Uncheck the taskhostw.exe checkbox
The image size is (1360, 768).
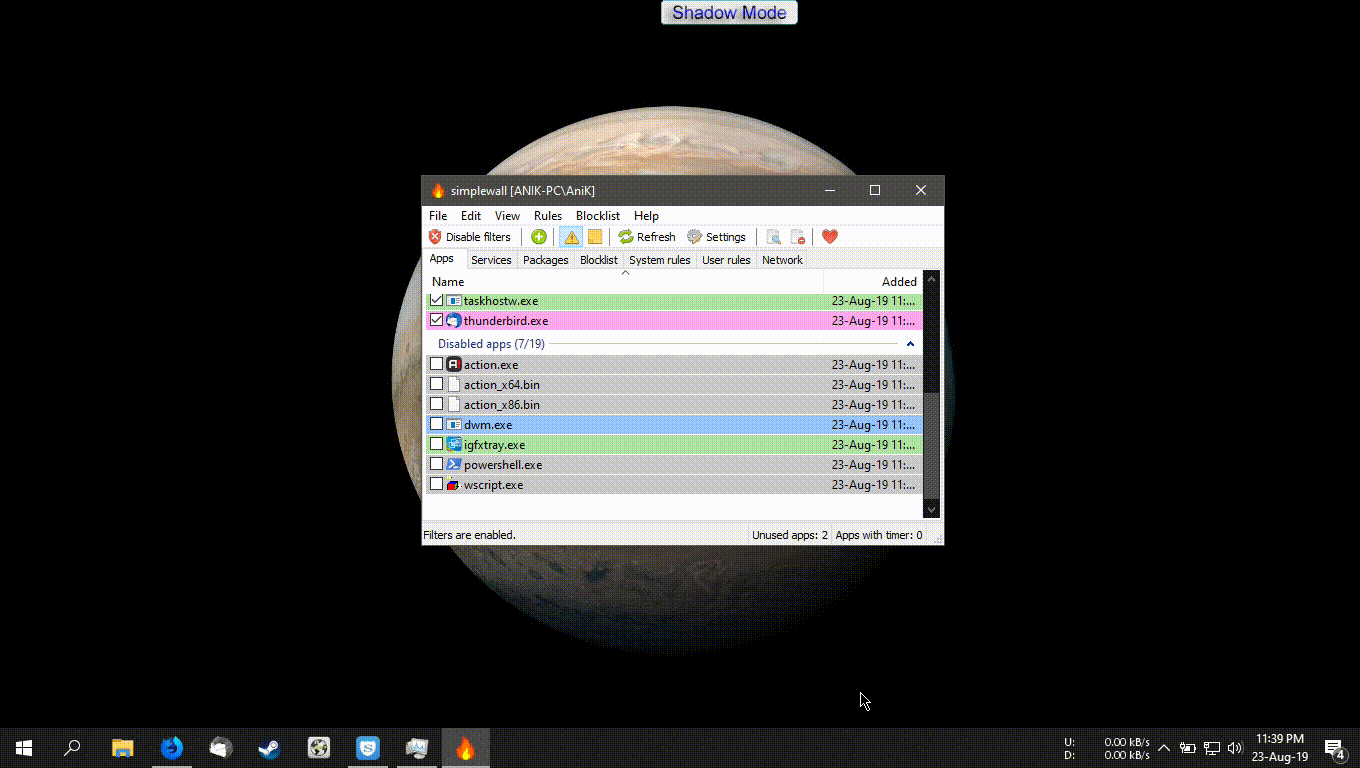pyautogui.click(x=436, y=301)
